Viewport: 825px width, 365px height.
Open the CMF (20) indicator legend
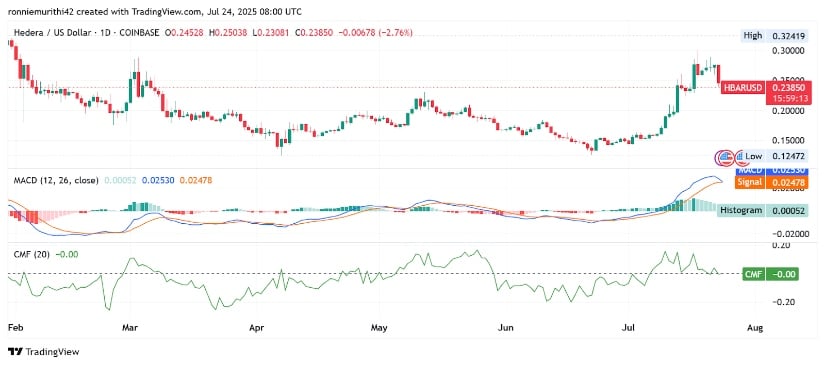32,254
